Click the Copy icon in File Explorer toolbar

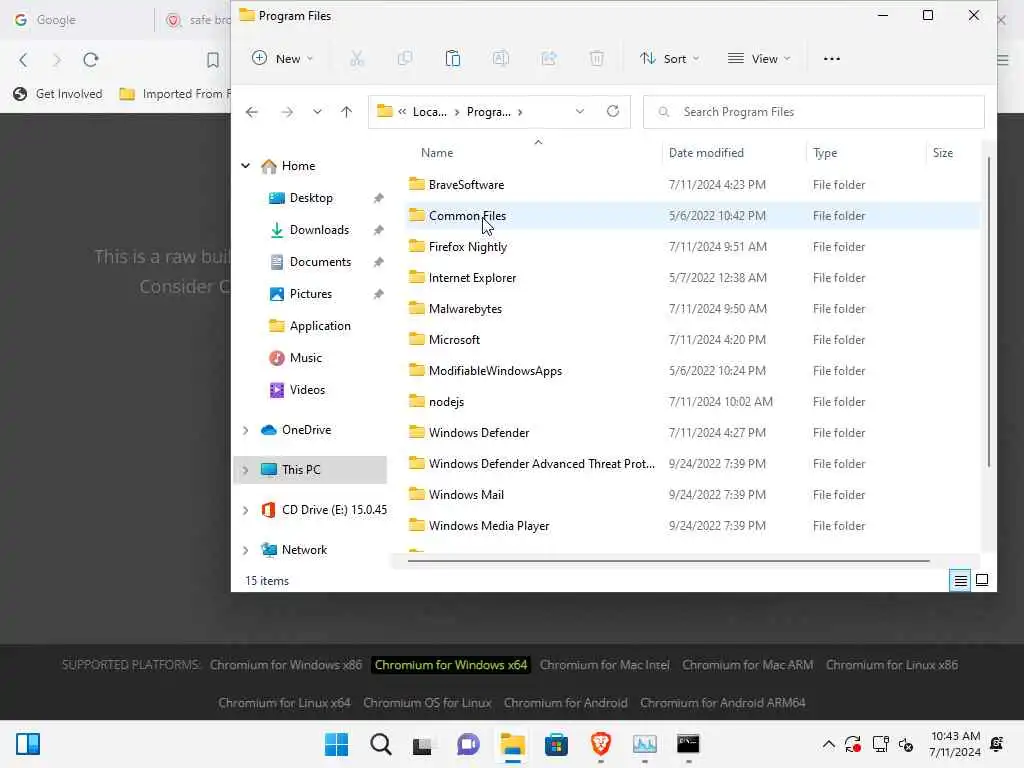(405, 59)
